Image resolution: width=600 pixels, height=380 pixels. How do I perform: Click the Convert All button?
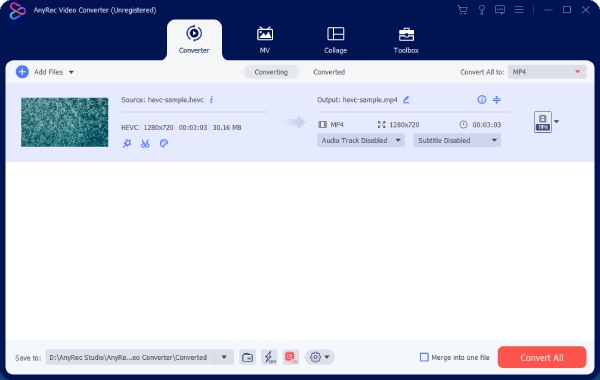point(542,357)
